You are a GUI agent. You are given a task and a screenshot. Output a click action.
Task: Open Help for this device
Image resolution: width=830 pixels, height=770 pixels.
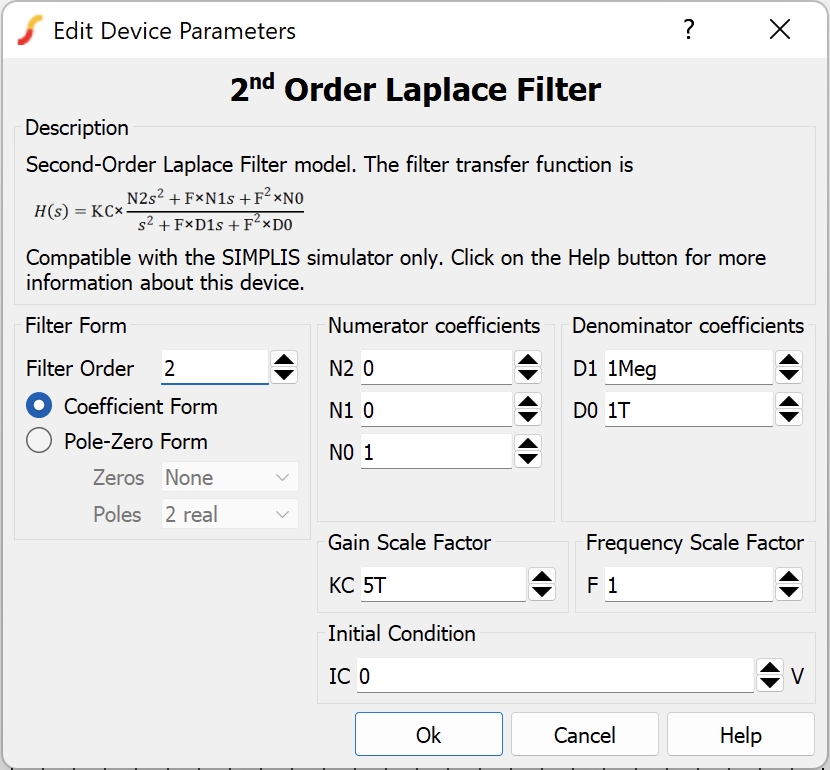(x=741, y=734)
